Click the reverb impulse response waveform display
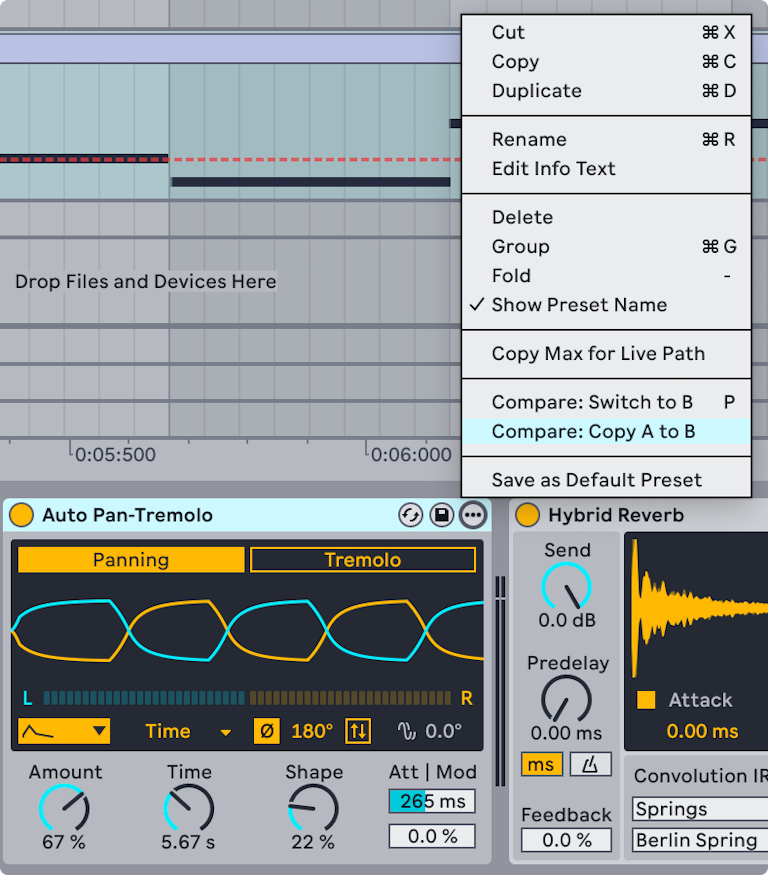Image resolution: width=768 pixels, height=875 pixels. coord(700,608)
